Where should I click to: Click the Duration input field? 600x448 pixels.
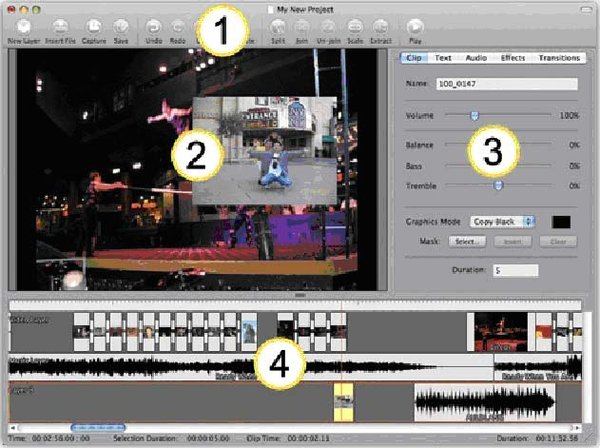(512, 270)
